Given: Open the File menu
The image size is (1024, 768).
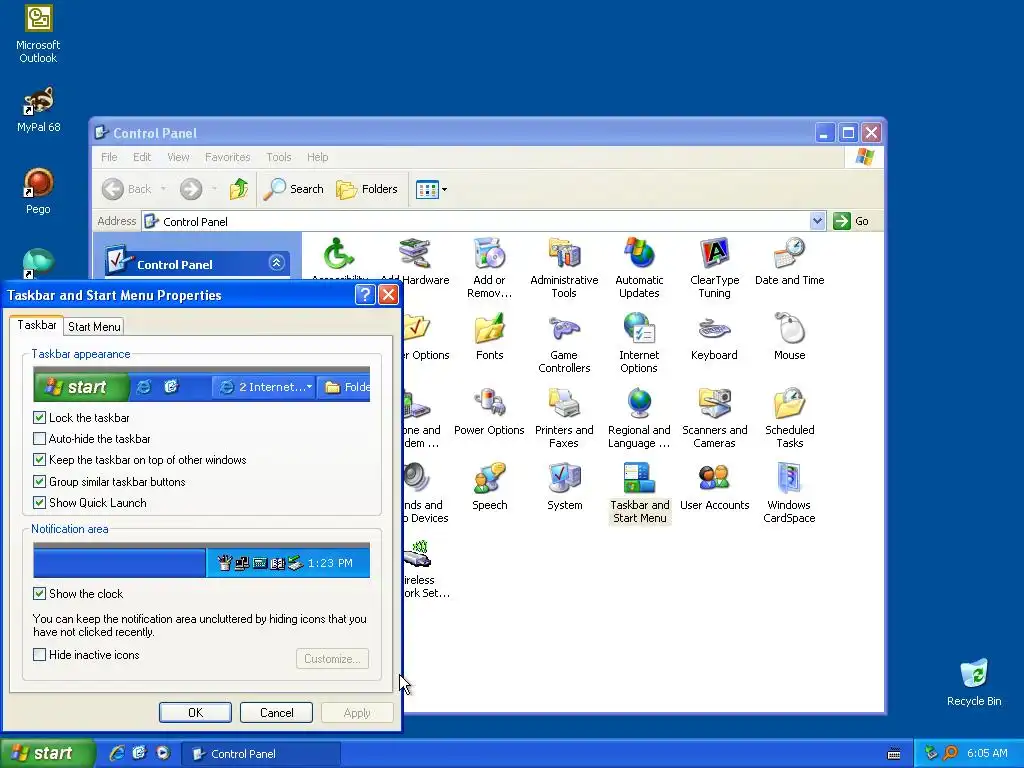Looking at the screenshot, I should (x=109, y=157).
